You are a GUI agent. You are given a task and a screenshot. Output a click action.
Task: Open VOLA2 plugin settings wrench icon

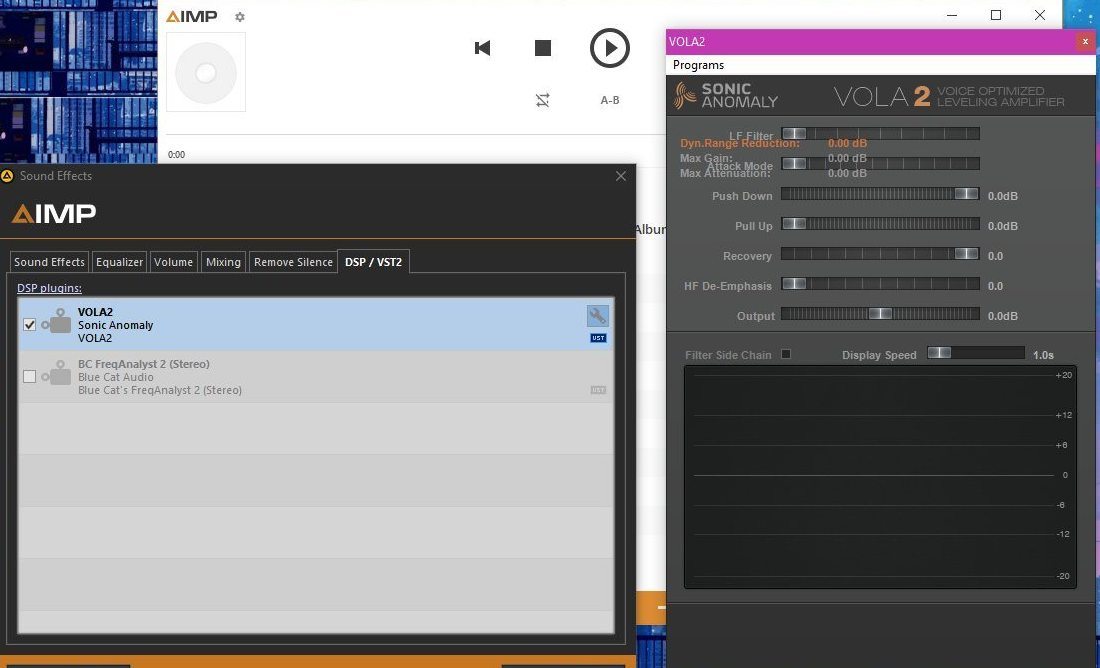[598, 316]
